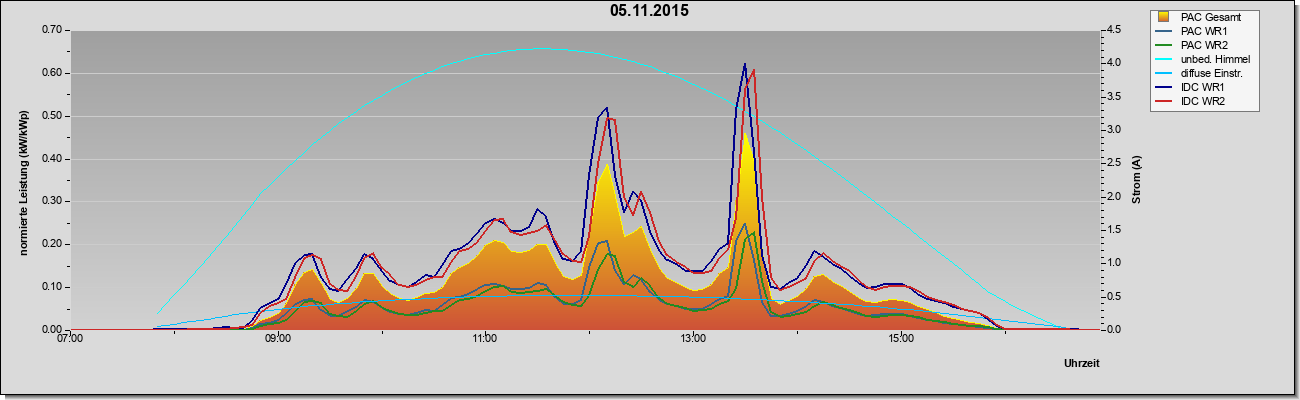Click the 15:00 time axis label
1300x400 pixels.
click(901, 338)
